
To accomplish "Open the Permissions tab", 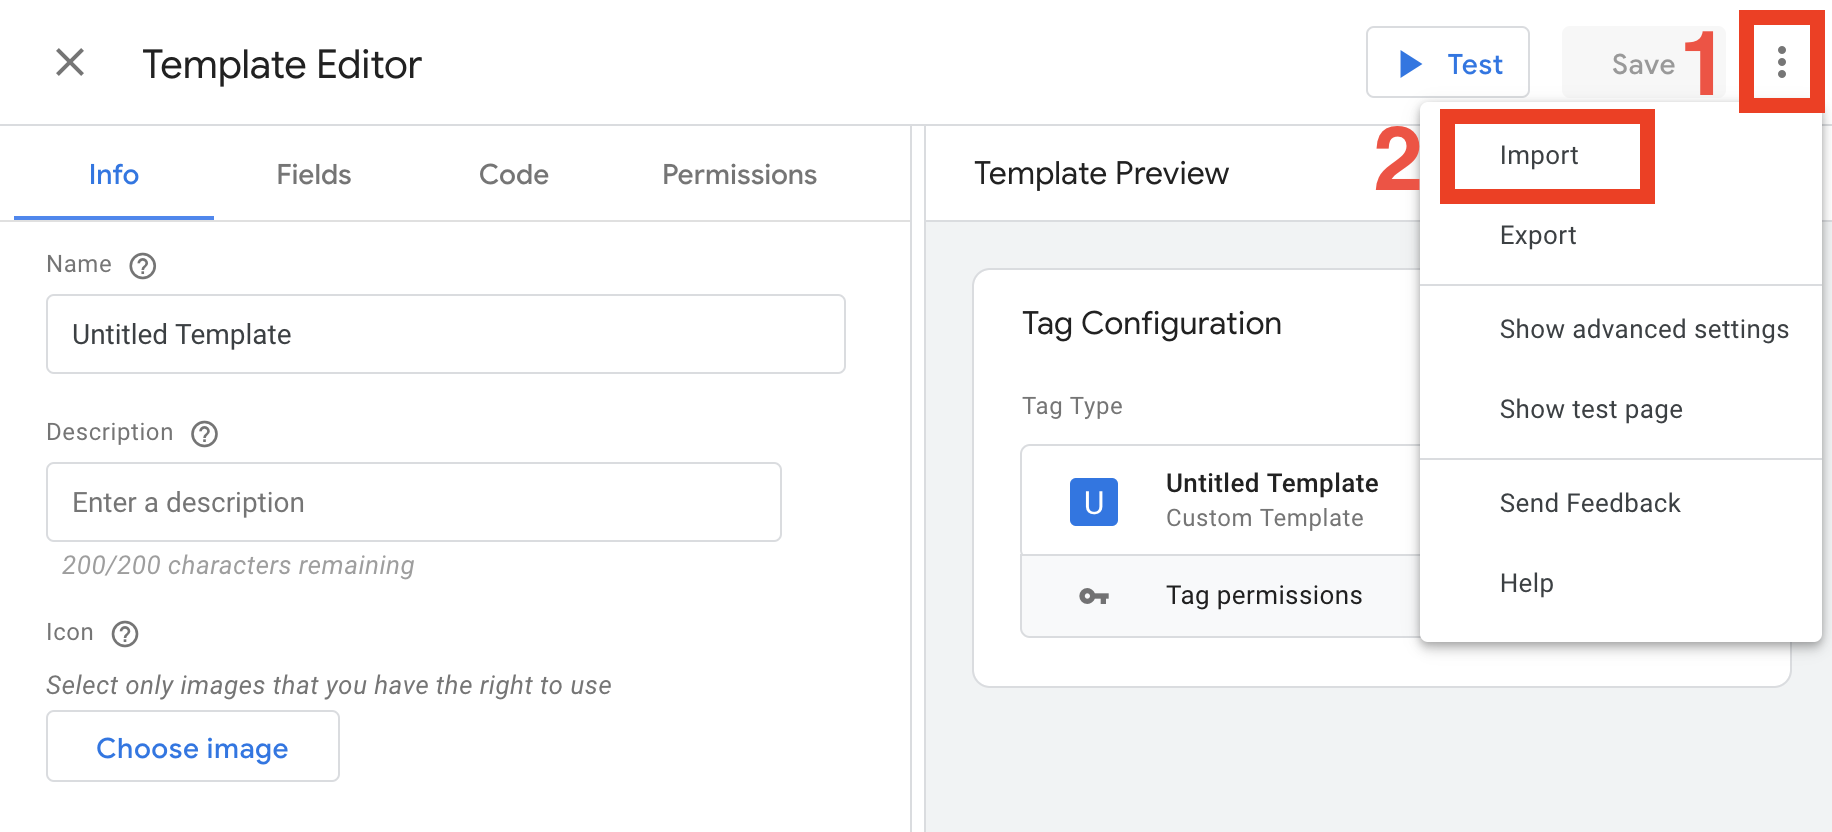I will pos(739,175).
